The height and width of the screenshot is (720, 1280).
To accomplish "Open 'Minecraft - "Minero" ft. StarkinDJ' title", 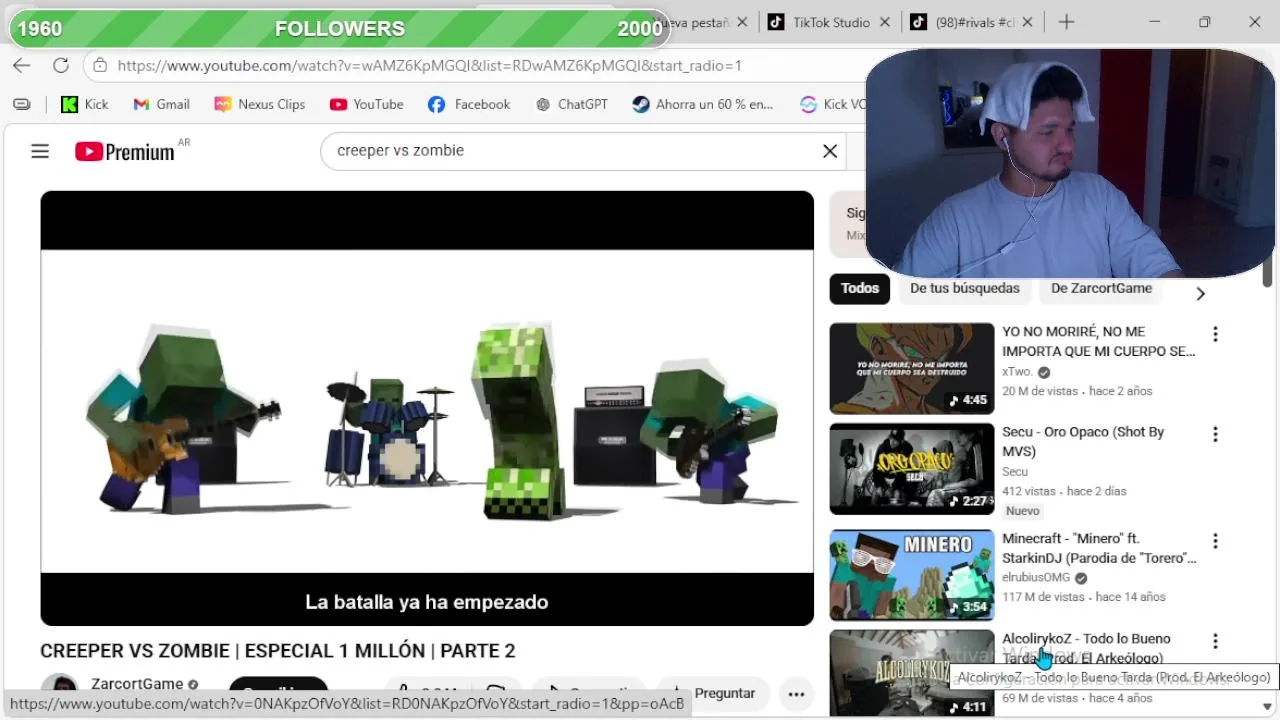I will (x=1099, y=548).
